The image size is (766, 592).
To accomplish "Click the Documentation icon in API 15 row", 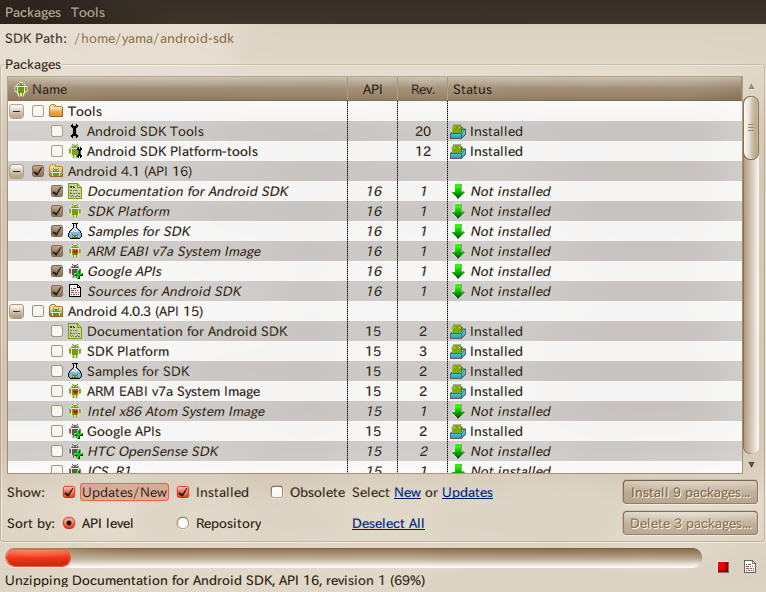I will click(75, 331).
